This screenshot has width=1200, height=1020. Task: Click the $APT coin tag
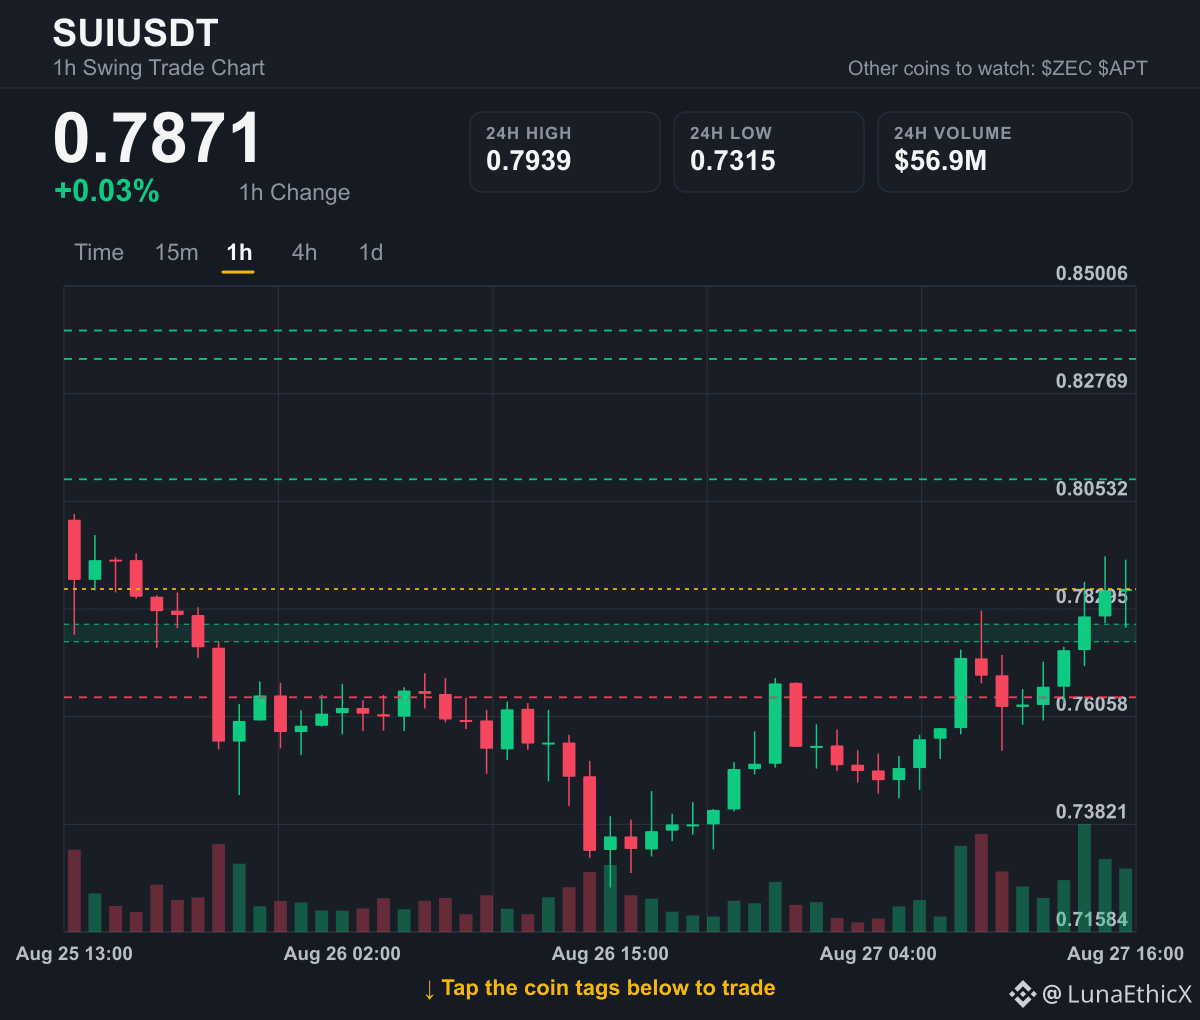(1123, 68)
